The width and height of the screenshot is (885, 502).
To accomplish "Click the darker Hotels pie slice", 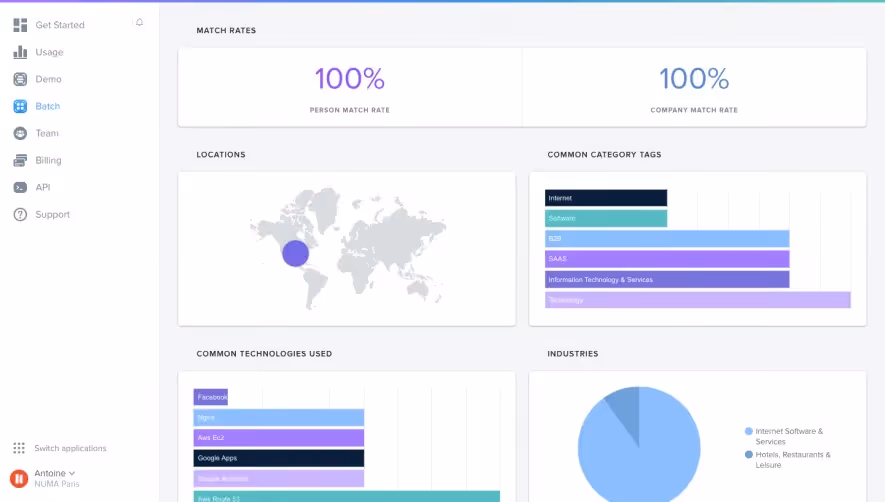I will coord(626,409).
